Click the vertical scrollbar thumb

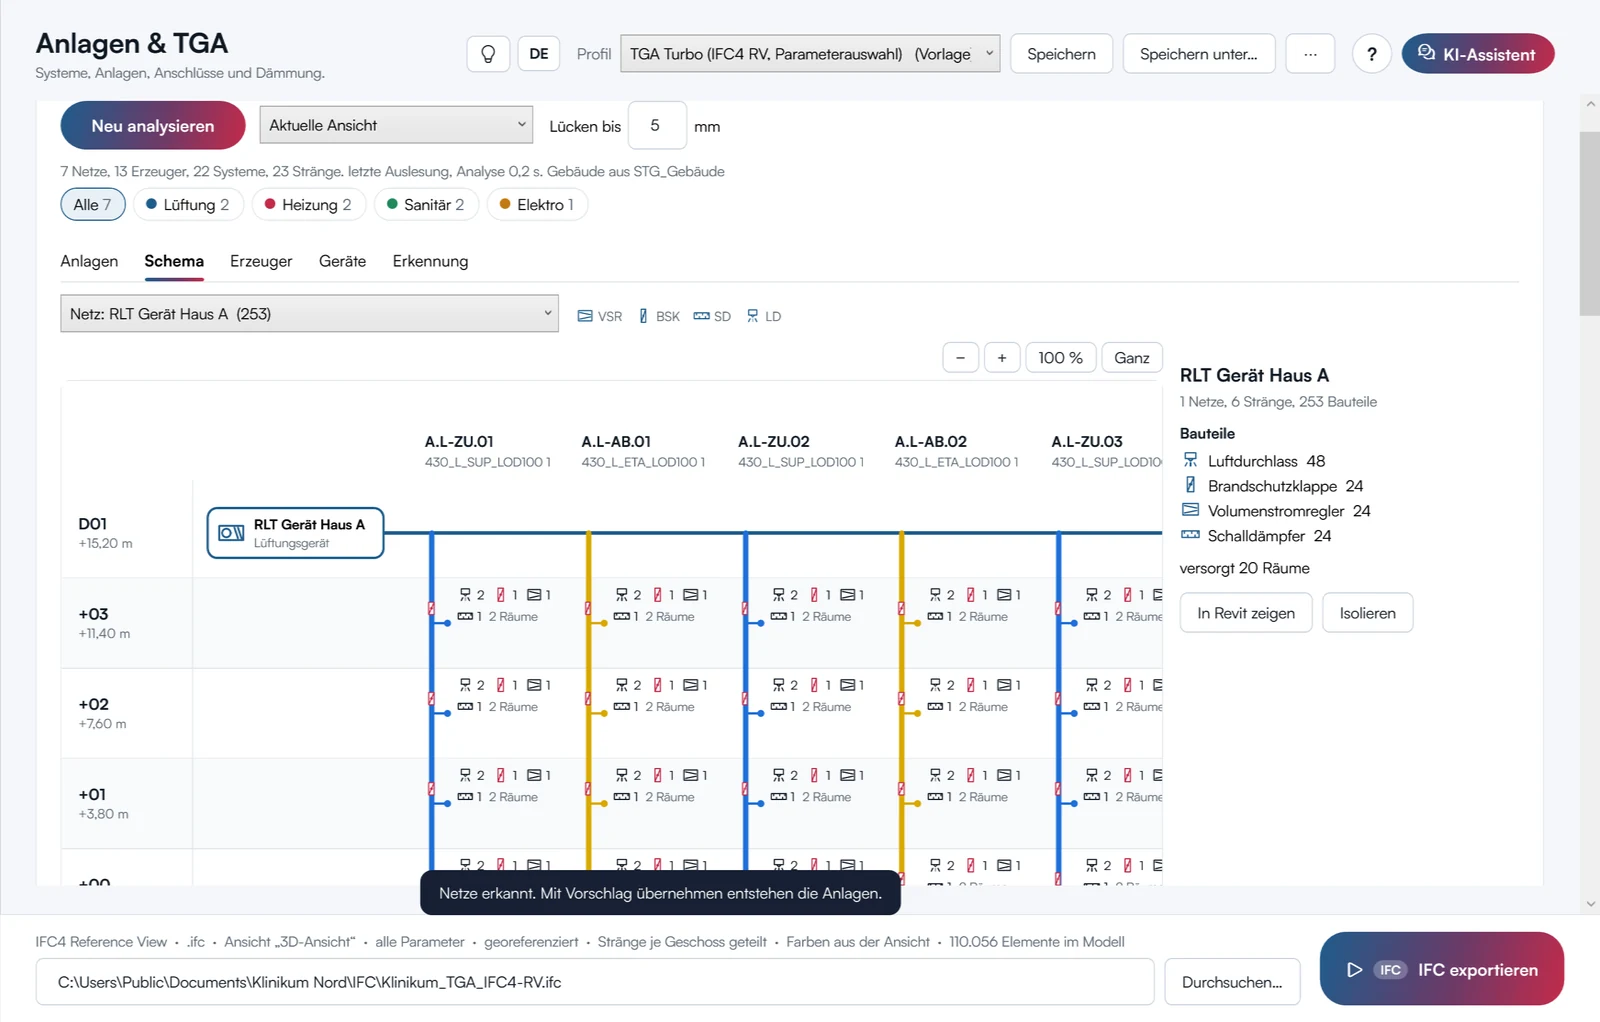tap(1590, 223)
